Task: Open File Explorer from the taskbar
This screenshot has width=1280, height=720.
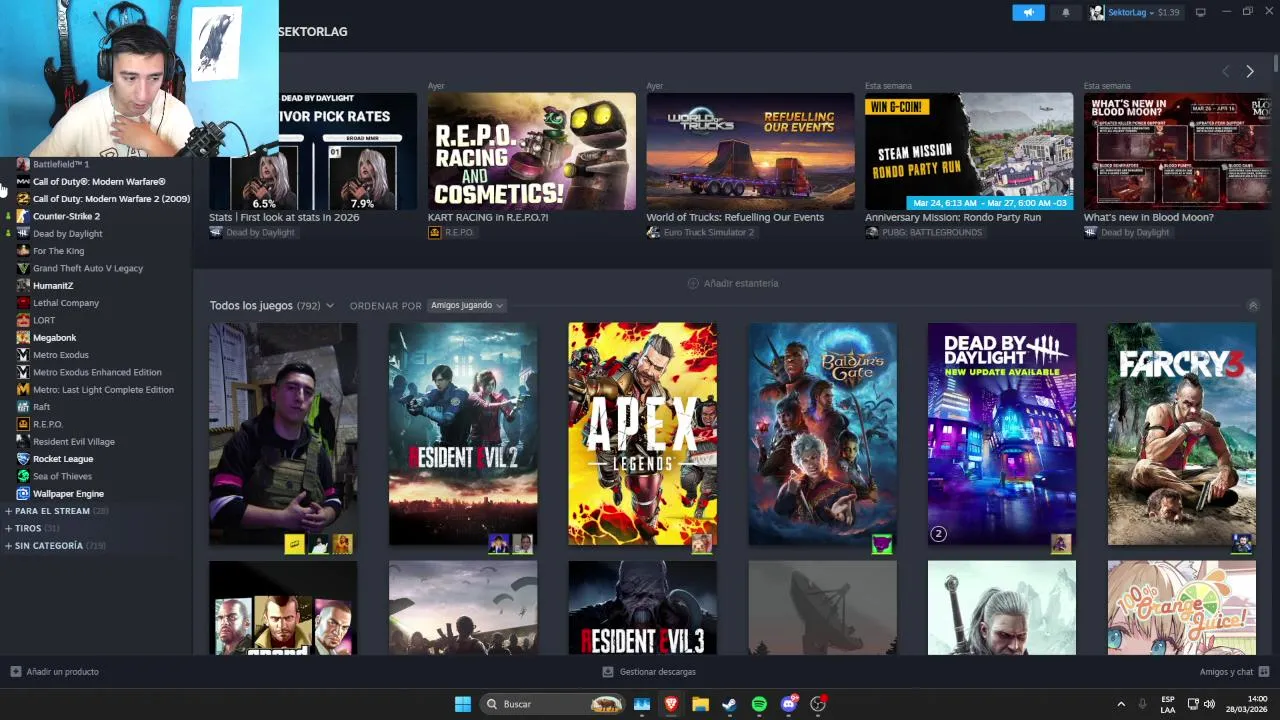Action: [700, 704]
